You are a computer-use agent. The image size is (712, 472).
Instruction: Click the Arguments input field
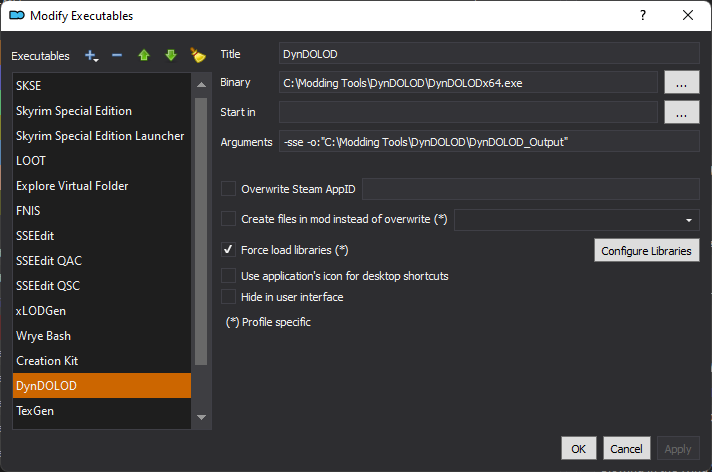coord(487,142)
